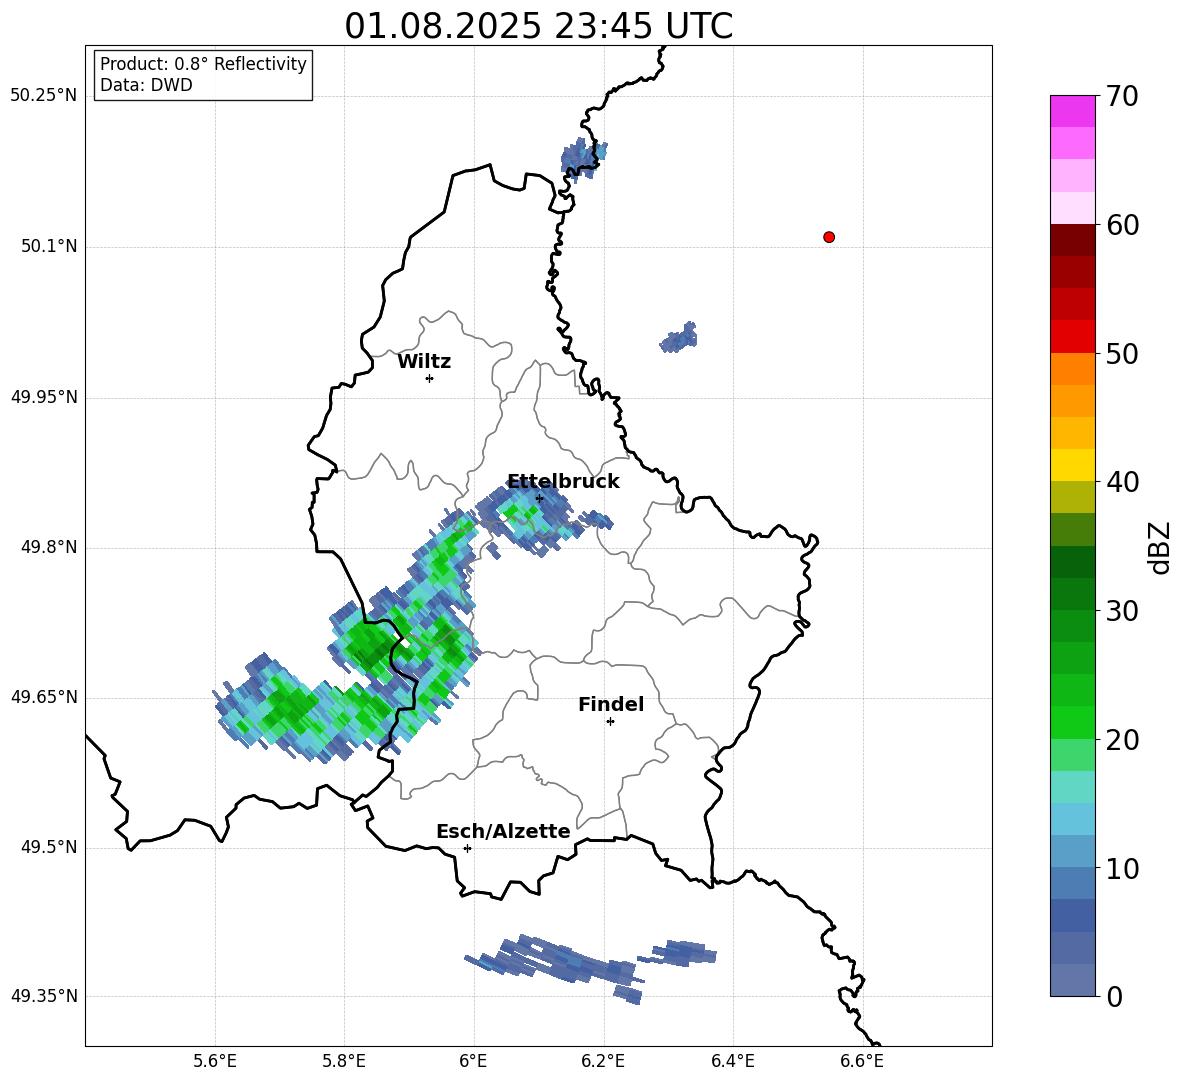1184x1081 pixels.
Task: Click the Findel city label
Action: [x=611, y=704]
